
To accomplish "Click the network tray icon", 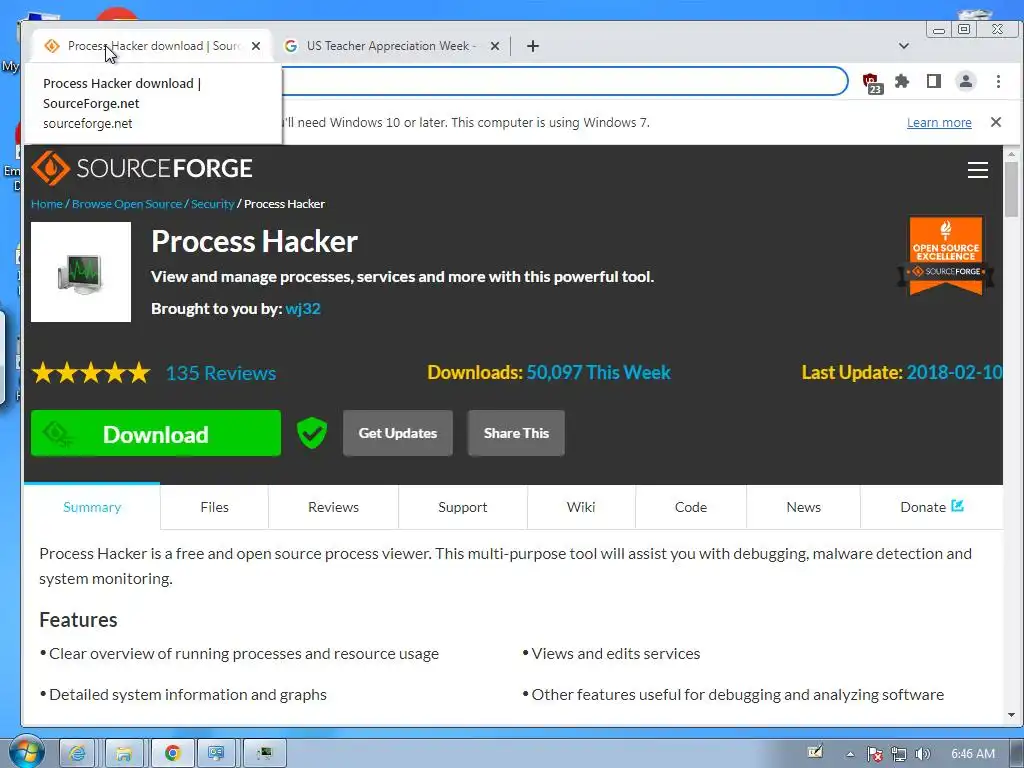I will [x=899, y=754].
